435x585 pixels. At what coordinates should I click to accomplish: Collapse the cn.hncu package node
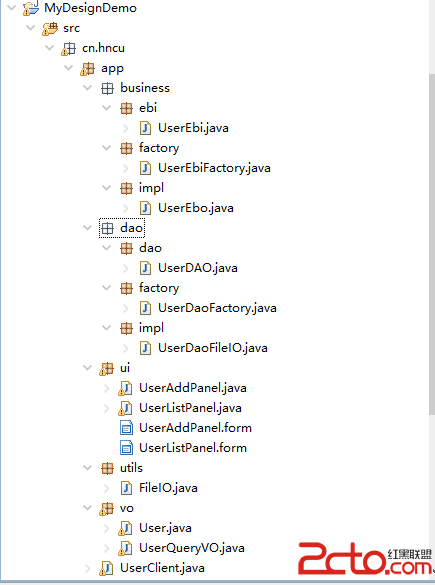click(x=50, y=48)
